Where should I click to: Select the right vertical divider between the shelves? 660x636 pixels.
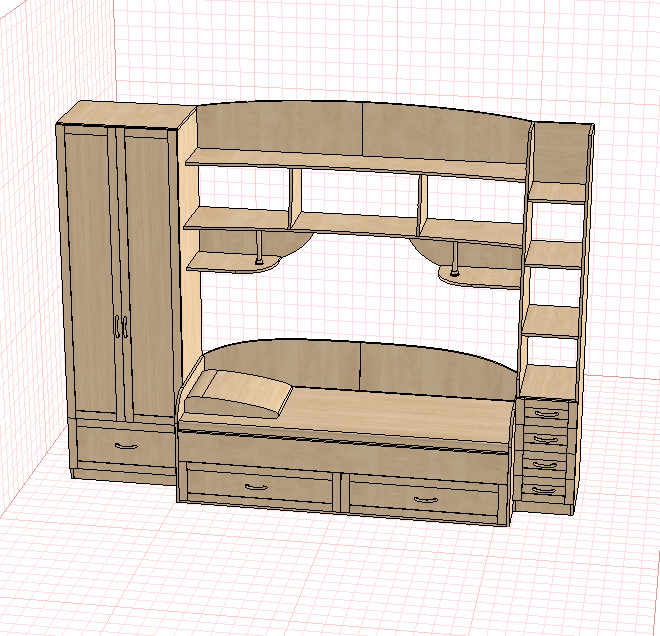[423, 205]
